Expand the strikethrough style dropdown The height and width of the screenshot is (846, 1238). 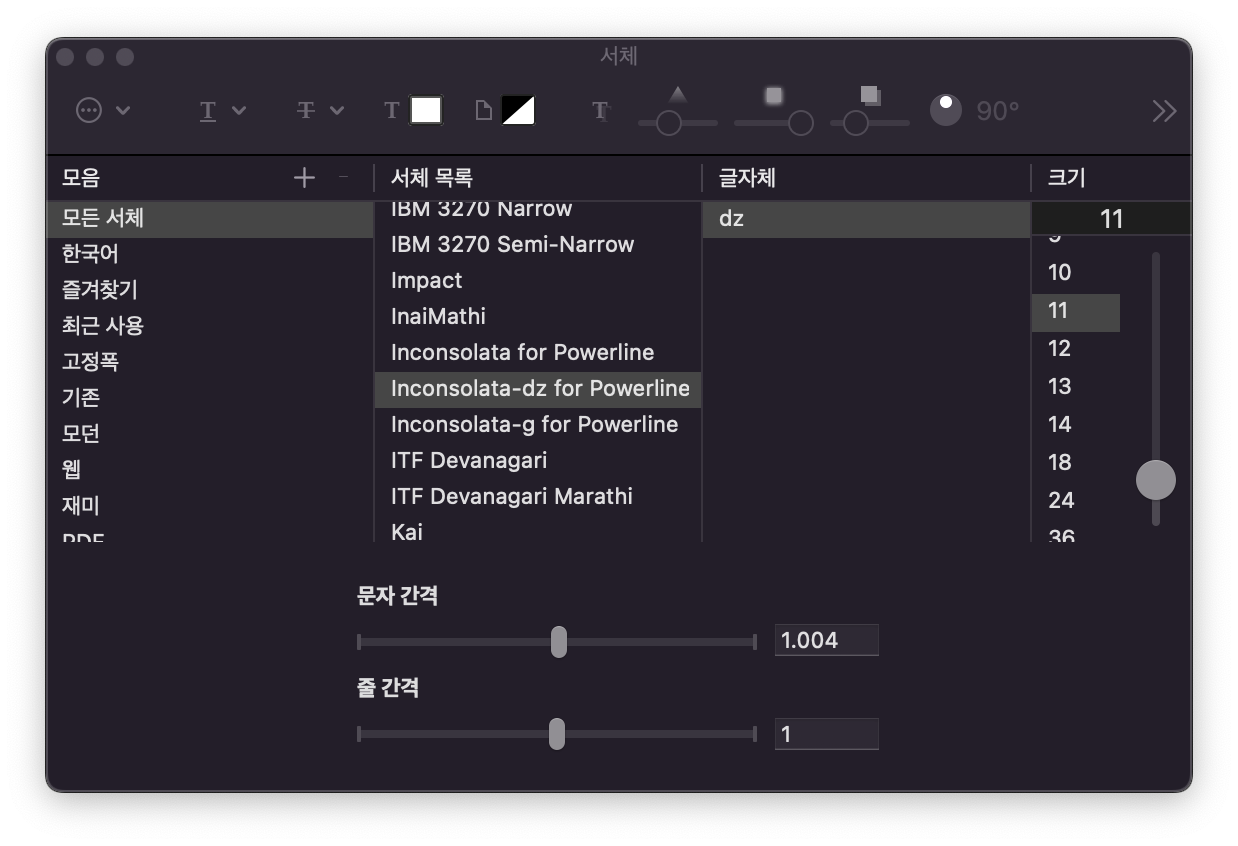[x=320, y=110]
